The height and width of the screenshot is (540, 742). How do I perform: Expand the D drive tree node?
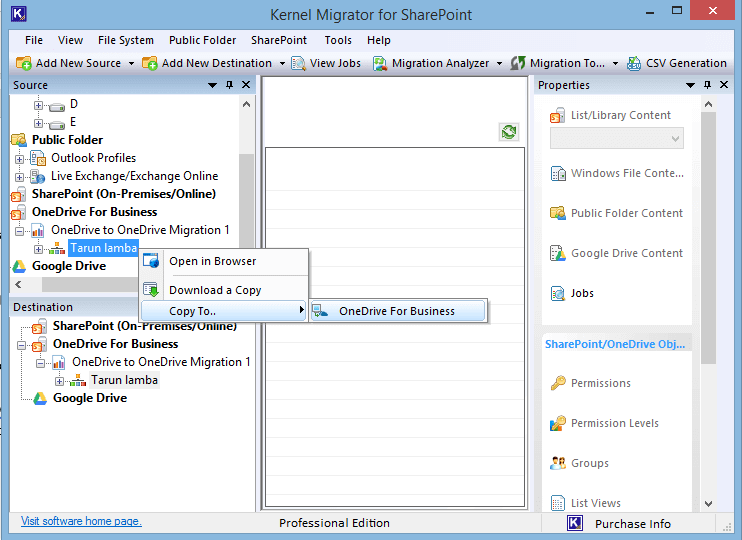[39, 104]
